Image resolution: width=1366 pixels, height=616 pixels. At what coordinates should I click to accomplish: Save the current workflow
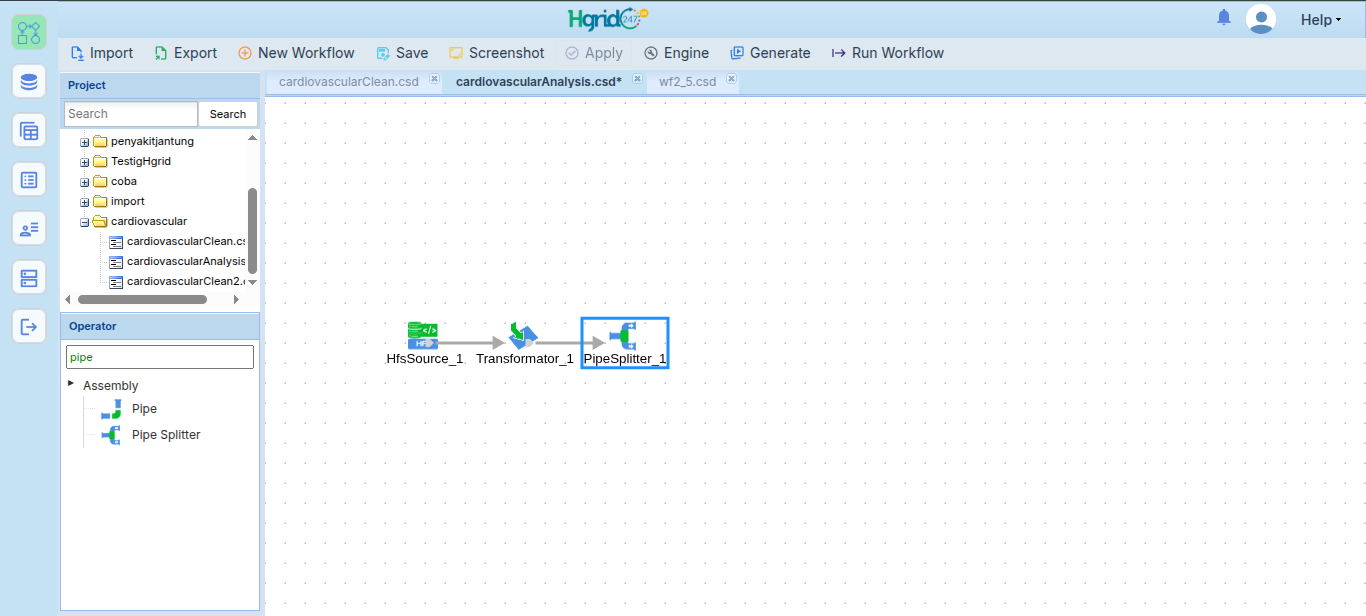(x=402, y=53)
